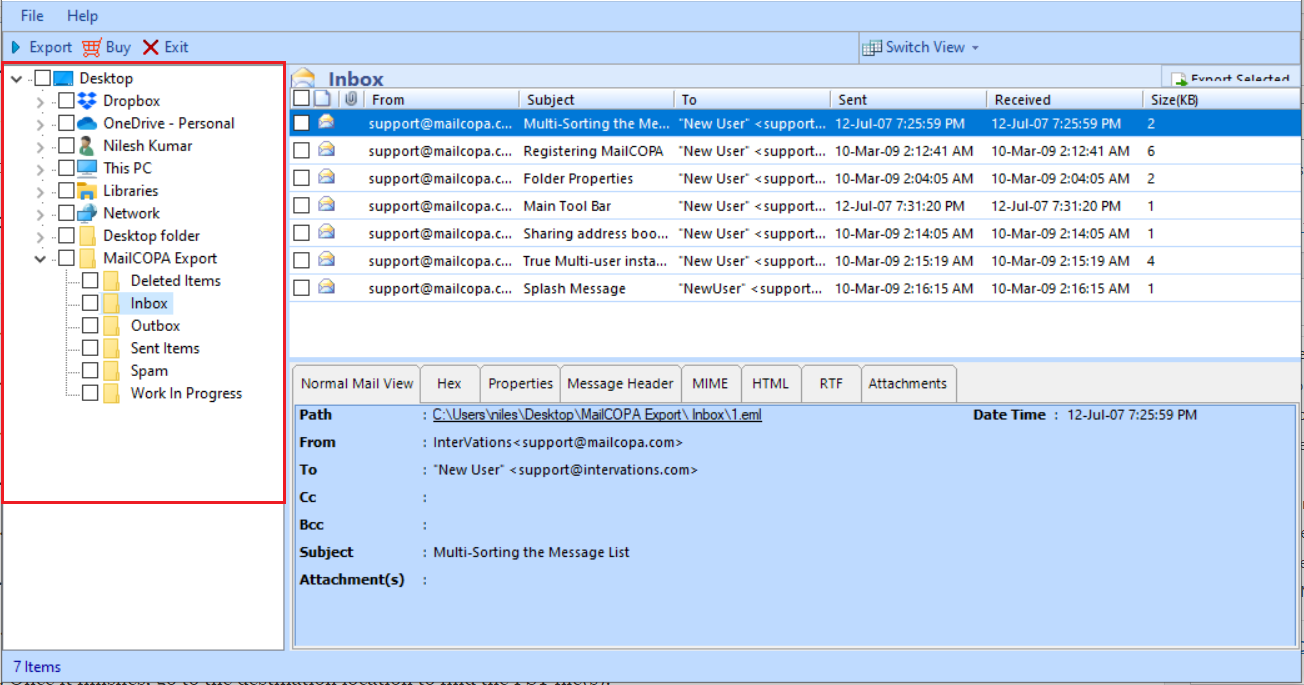Tick the Inbox folder checkbox in the tree
The image size is (1304, 685).
click(90, 303)
